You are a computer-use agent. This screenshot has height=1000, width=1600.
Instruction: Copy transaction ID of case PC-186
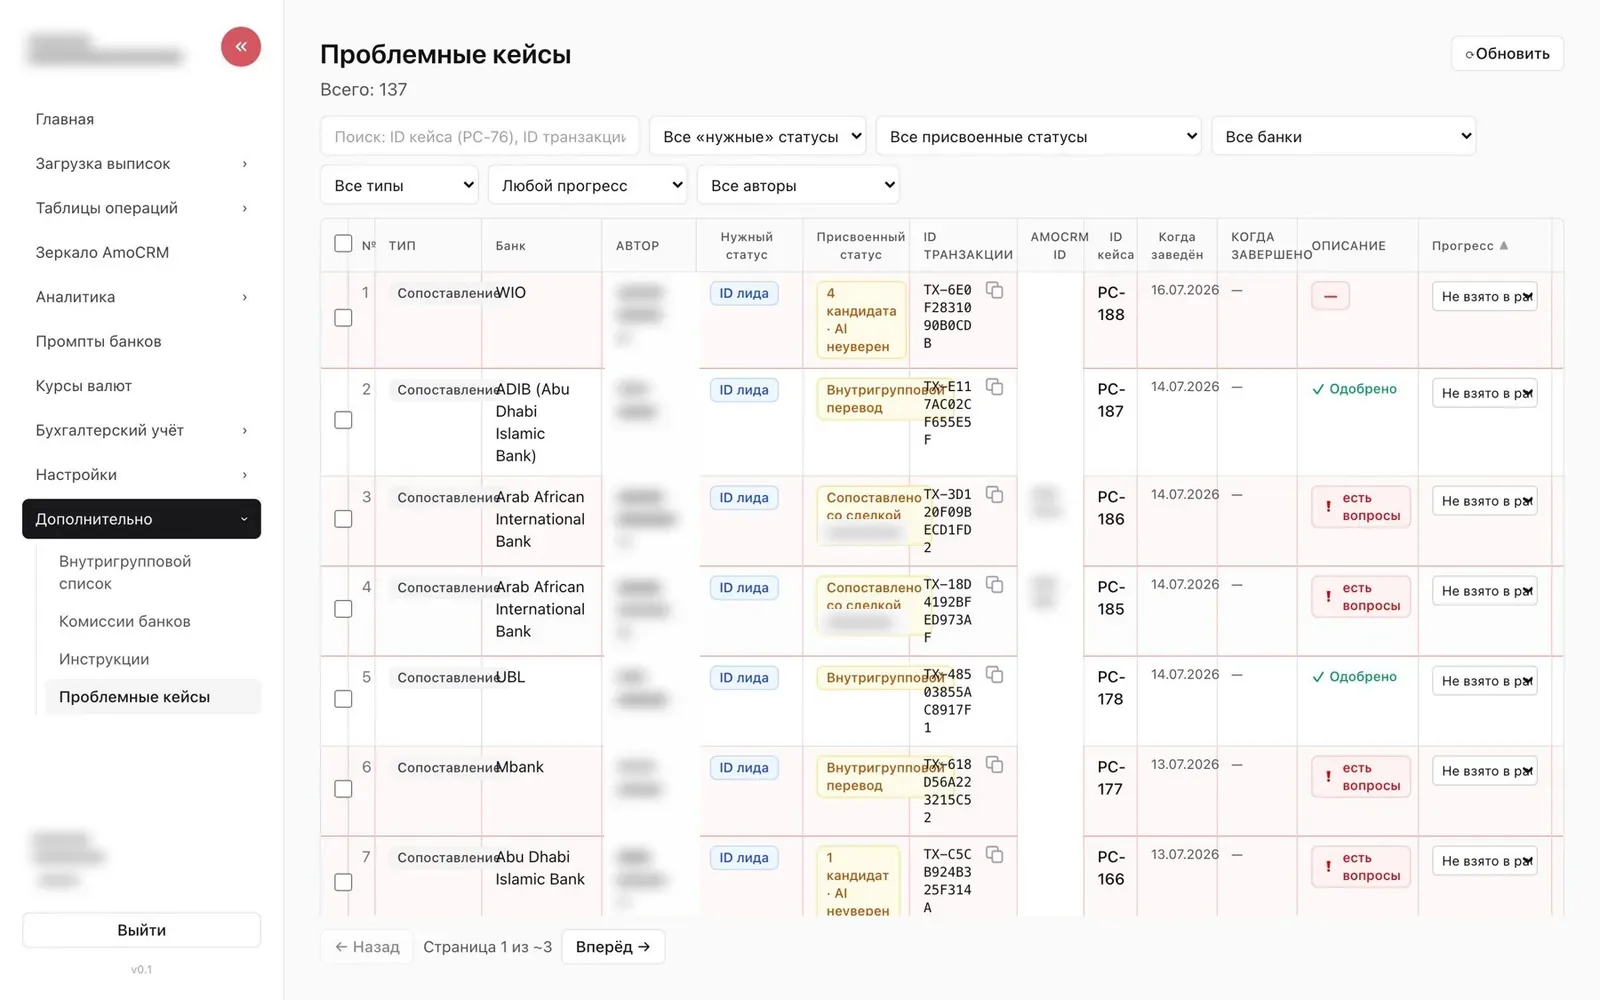[995, 495]
